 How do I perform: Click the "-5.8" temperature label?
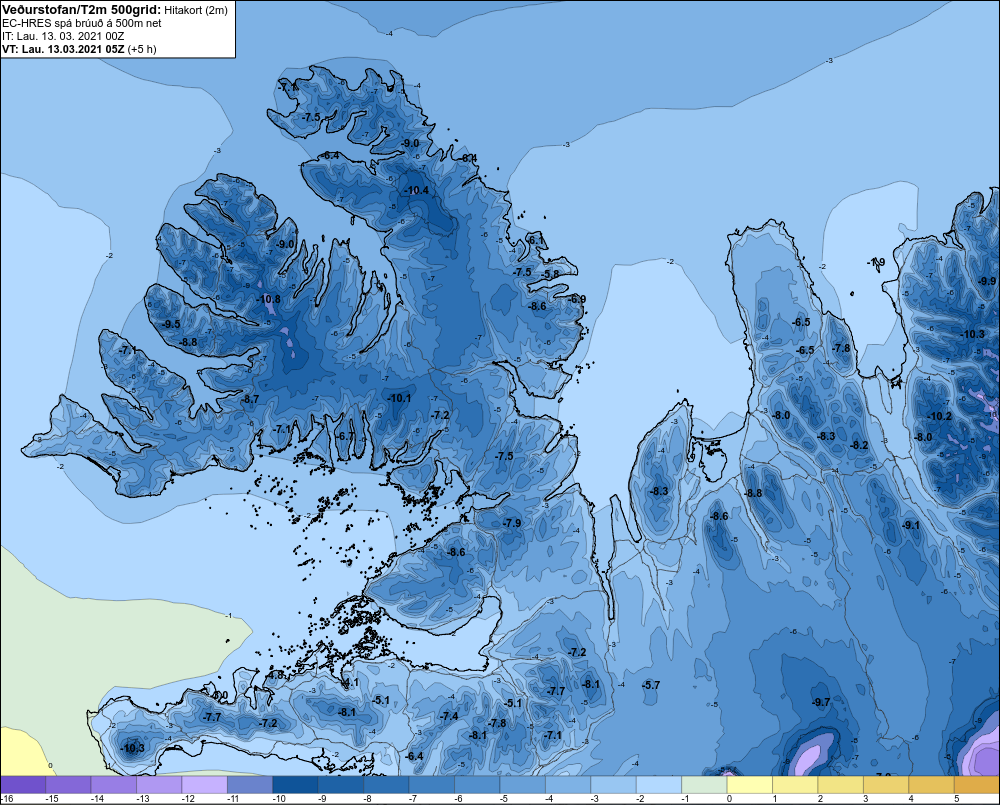click(550, 274)
